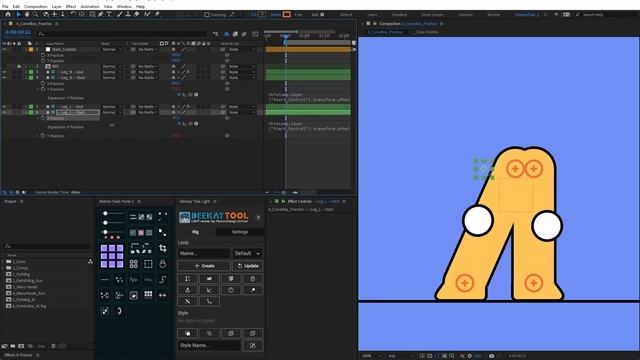This screenshot has height=360, width=640.
Task: Toggle visibility of Start_Control layer
Action: [4, 49]
